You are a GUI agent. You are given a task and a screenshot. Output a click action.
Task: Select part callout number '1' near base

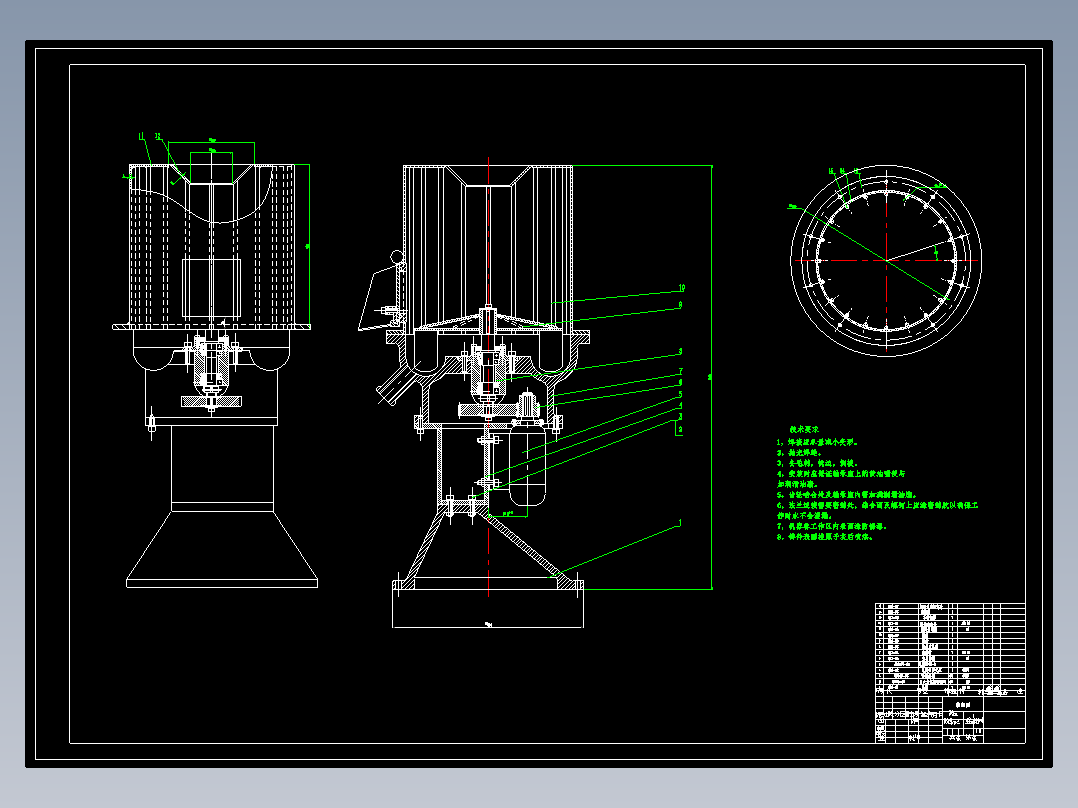pyautogui.click(x=680, y=523)
